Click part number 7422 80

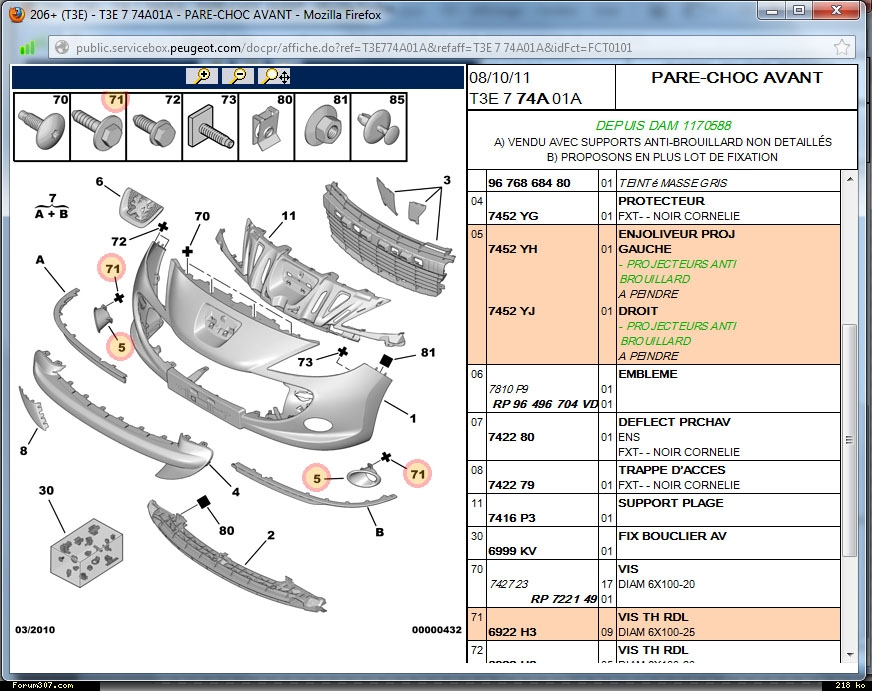point(511,437)
